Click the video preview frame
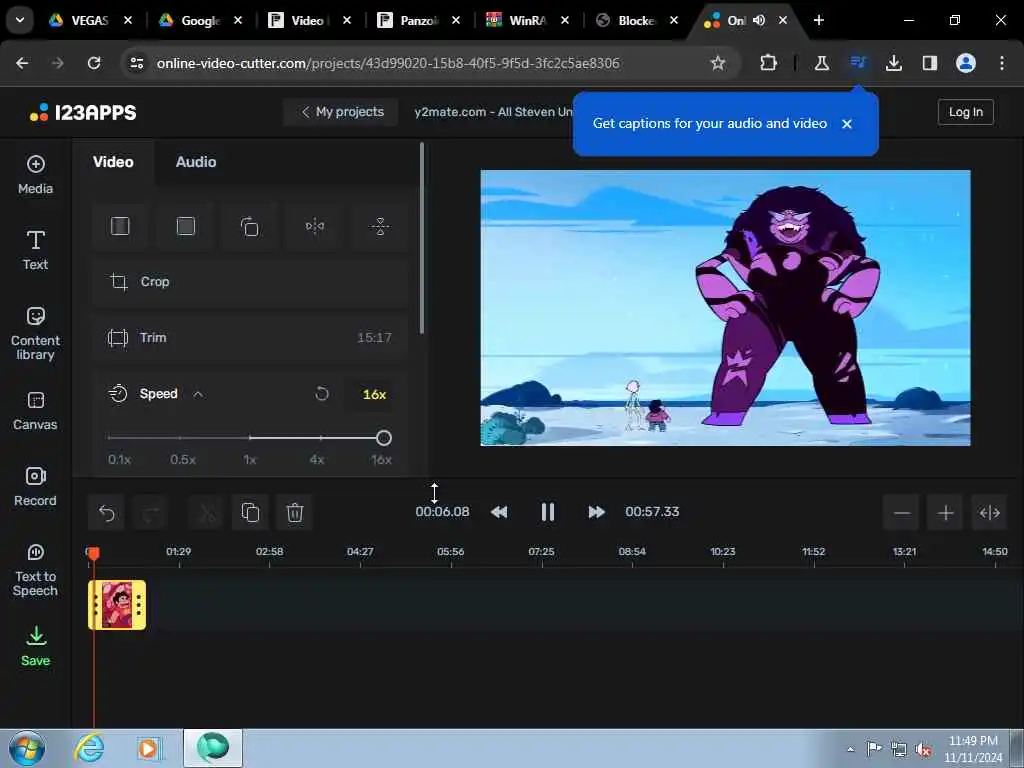The width and height of the screenshot is (1024, 768). [x=725, y=308]
